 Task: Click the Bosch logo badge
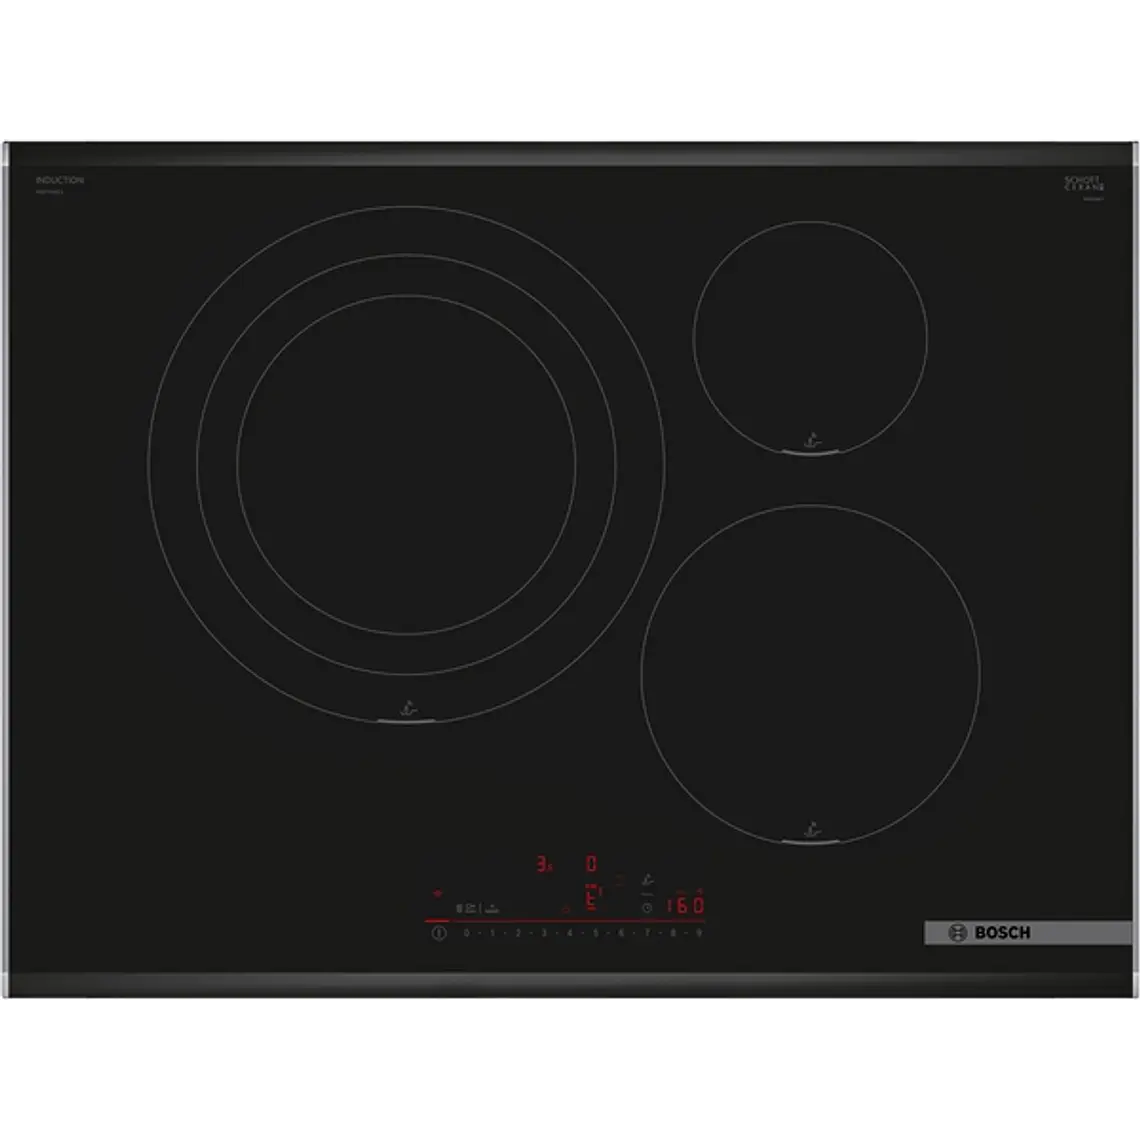pos(1027,933)
